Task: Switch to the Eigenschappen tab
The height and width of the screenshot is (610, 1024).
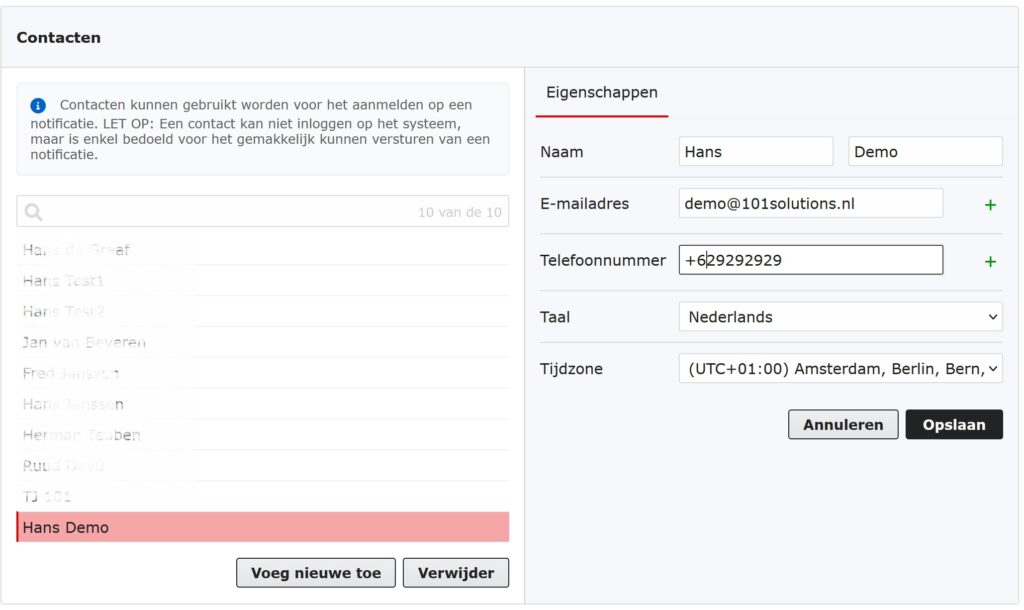Action: 602,93
